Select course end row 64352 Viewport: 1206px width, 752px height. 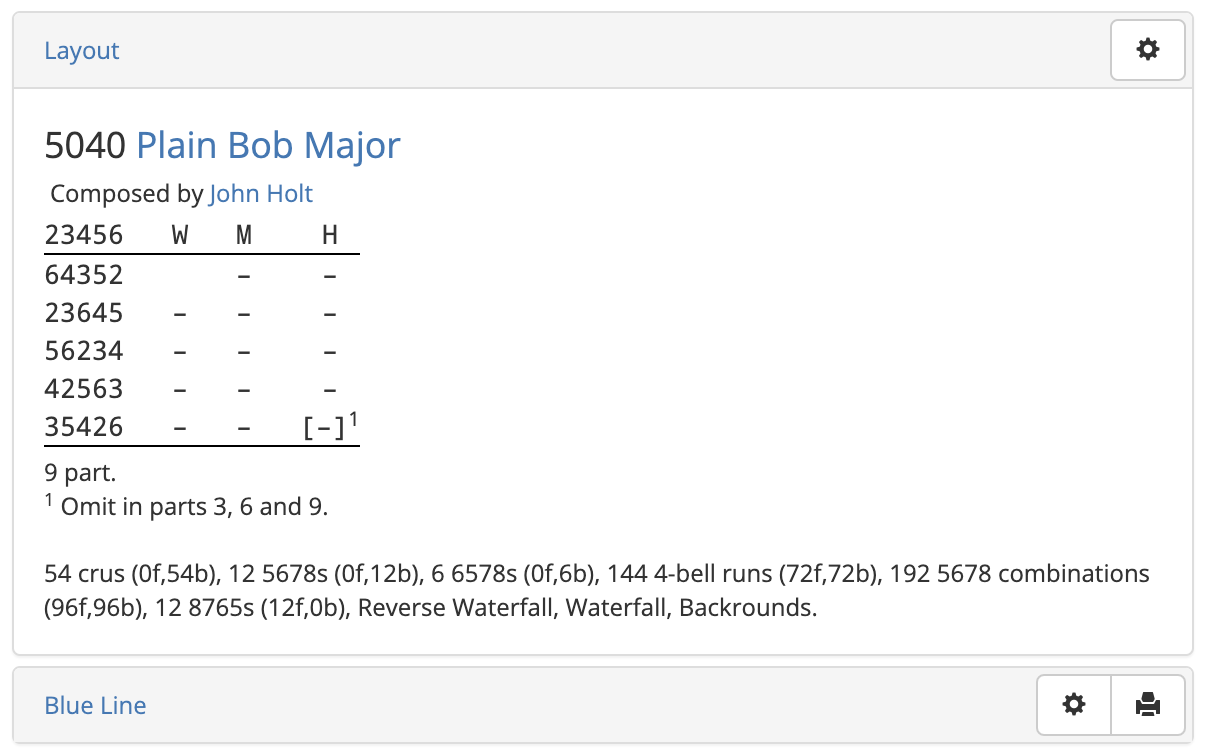click(x=84, y=273)
